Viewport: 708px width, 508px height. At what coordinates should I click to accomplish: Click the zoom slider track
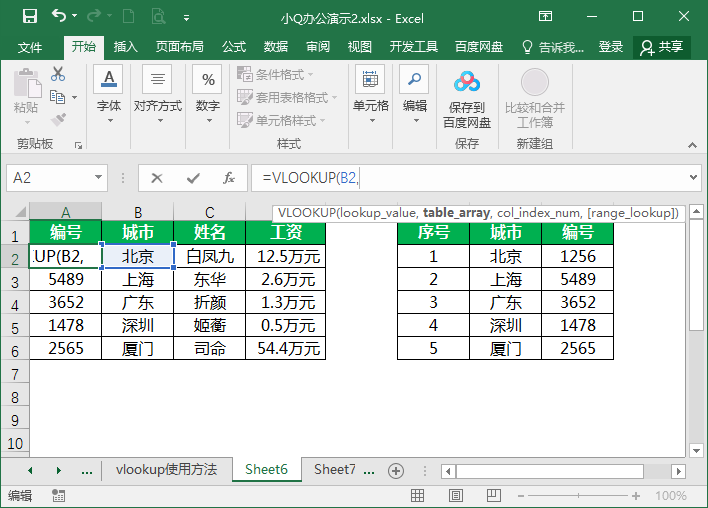(578, 496)
